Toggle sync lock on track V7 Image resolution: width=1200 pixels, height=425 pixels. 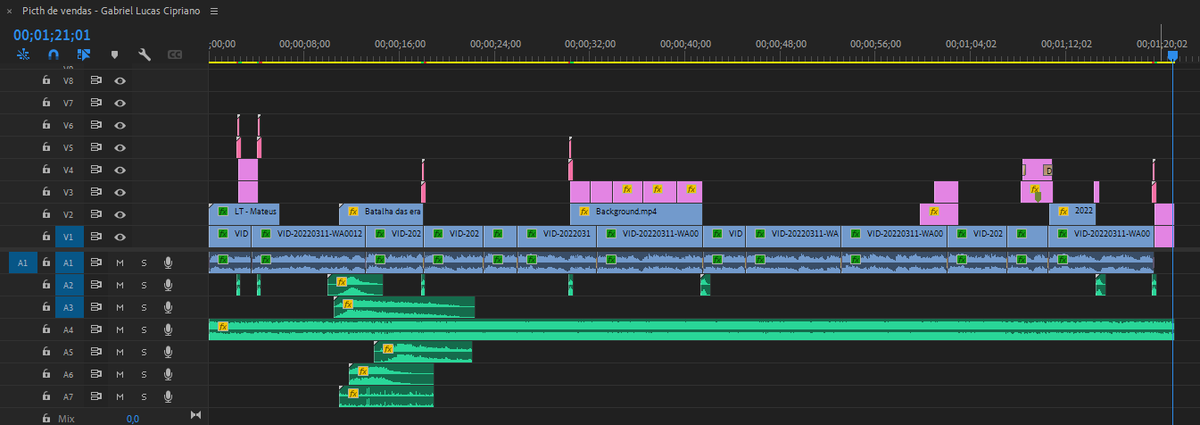97,102
